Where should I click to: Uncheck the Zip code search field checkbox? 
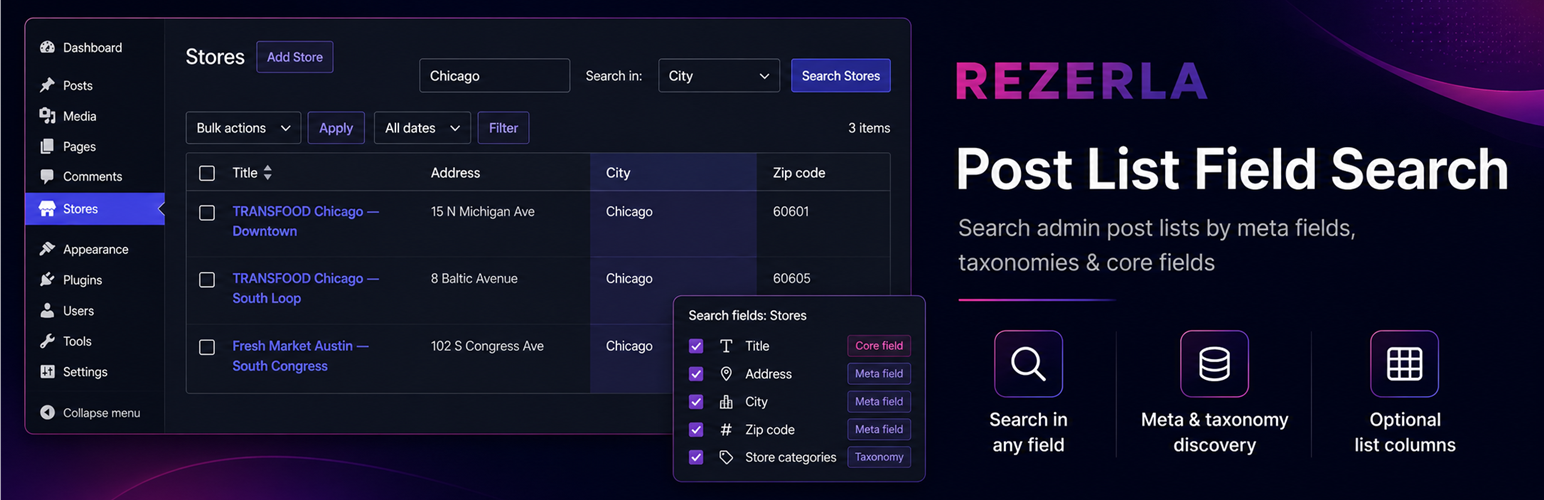[696, 430]
